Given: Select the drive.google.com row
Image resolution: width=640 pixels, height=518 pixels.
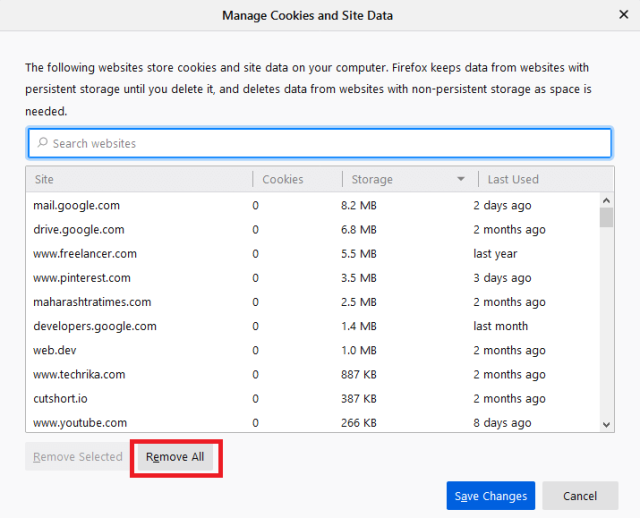Looking at the screenshot, I should [313, 229].
